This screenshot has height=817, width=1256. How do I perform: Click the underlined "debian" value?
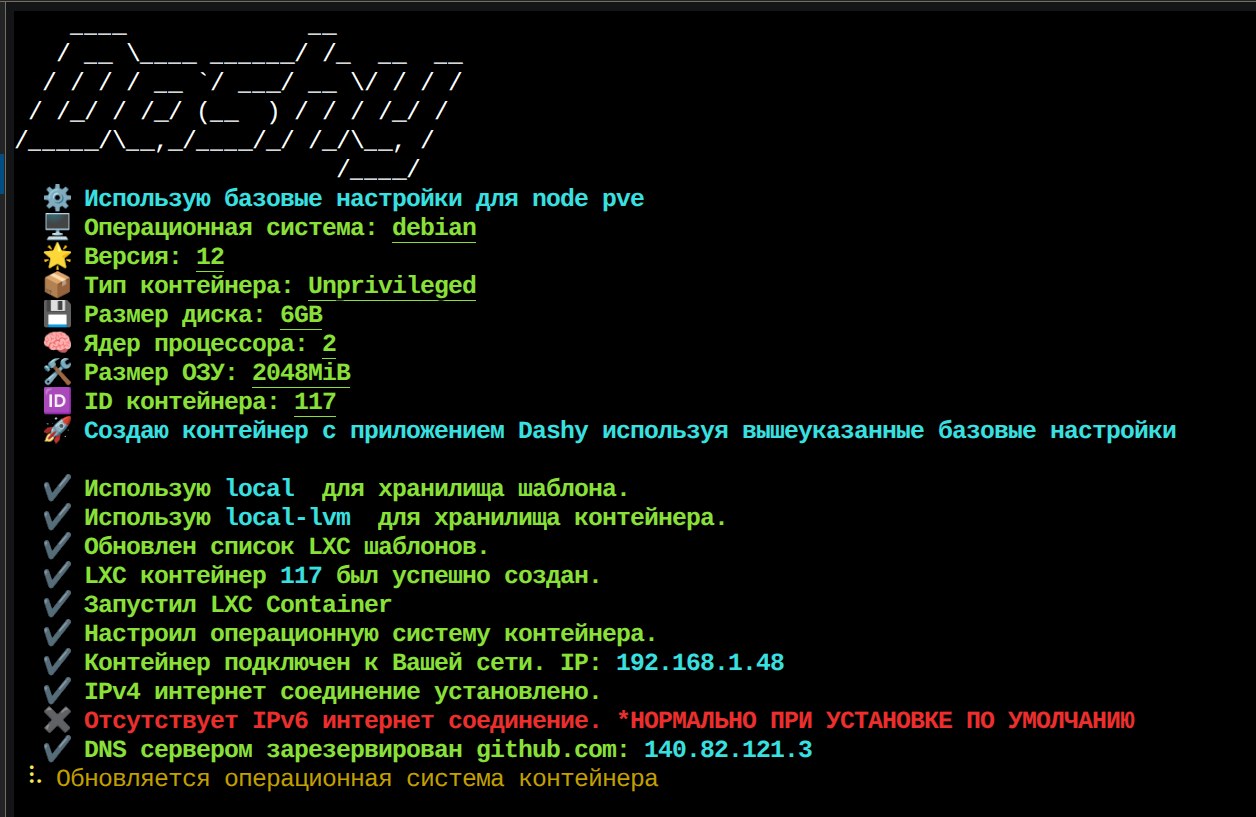tap(433, 227)
